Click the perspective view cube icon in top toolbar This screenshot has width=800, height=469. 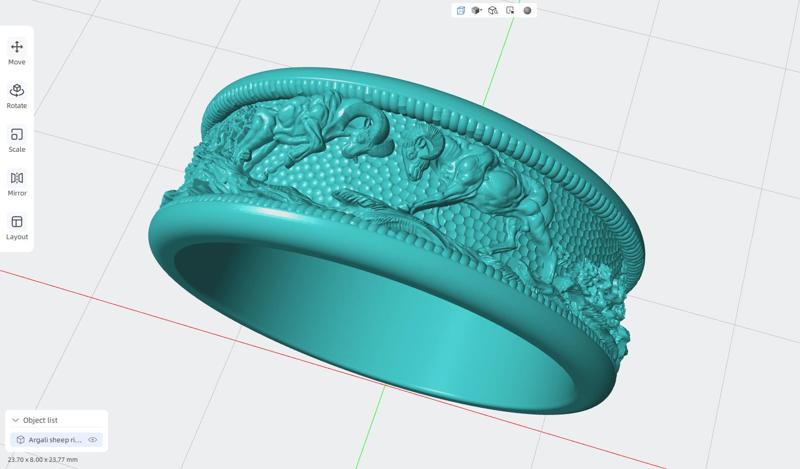tap(461, 10)
